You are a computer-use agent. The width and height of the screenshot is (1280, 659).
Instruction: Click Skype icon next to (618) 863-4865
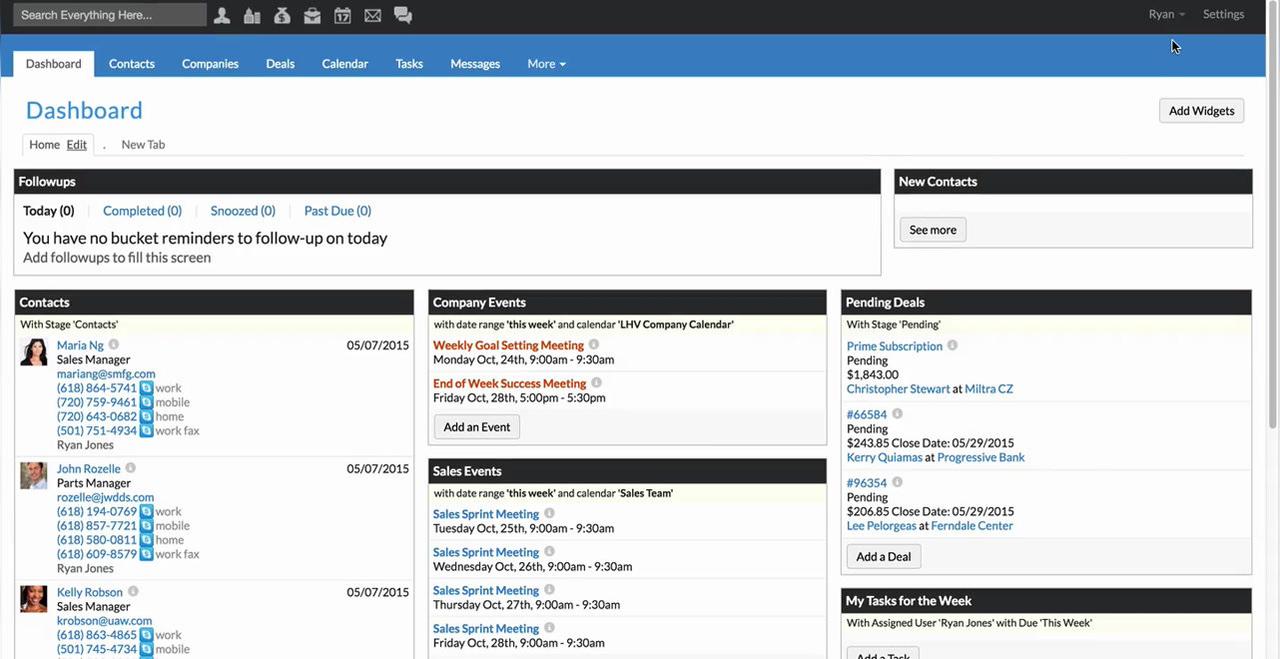click(146, 635)
